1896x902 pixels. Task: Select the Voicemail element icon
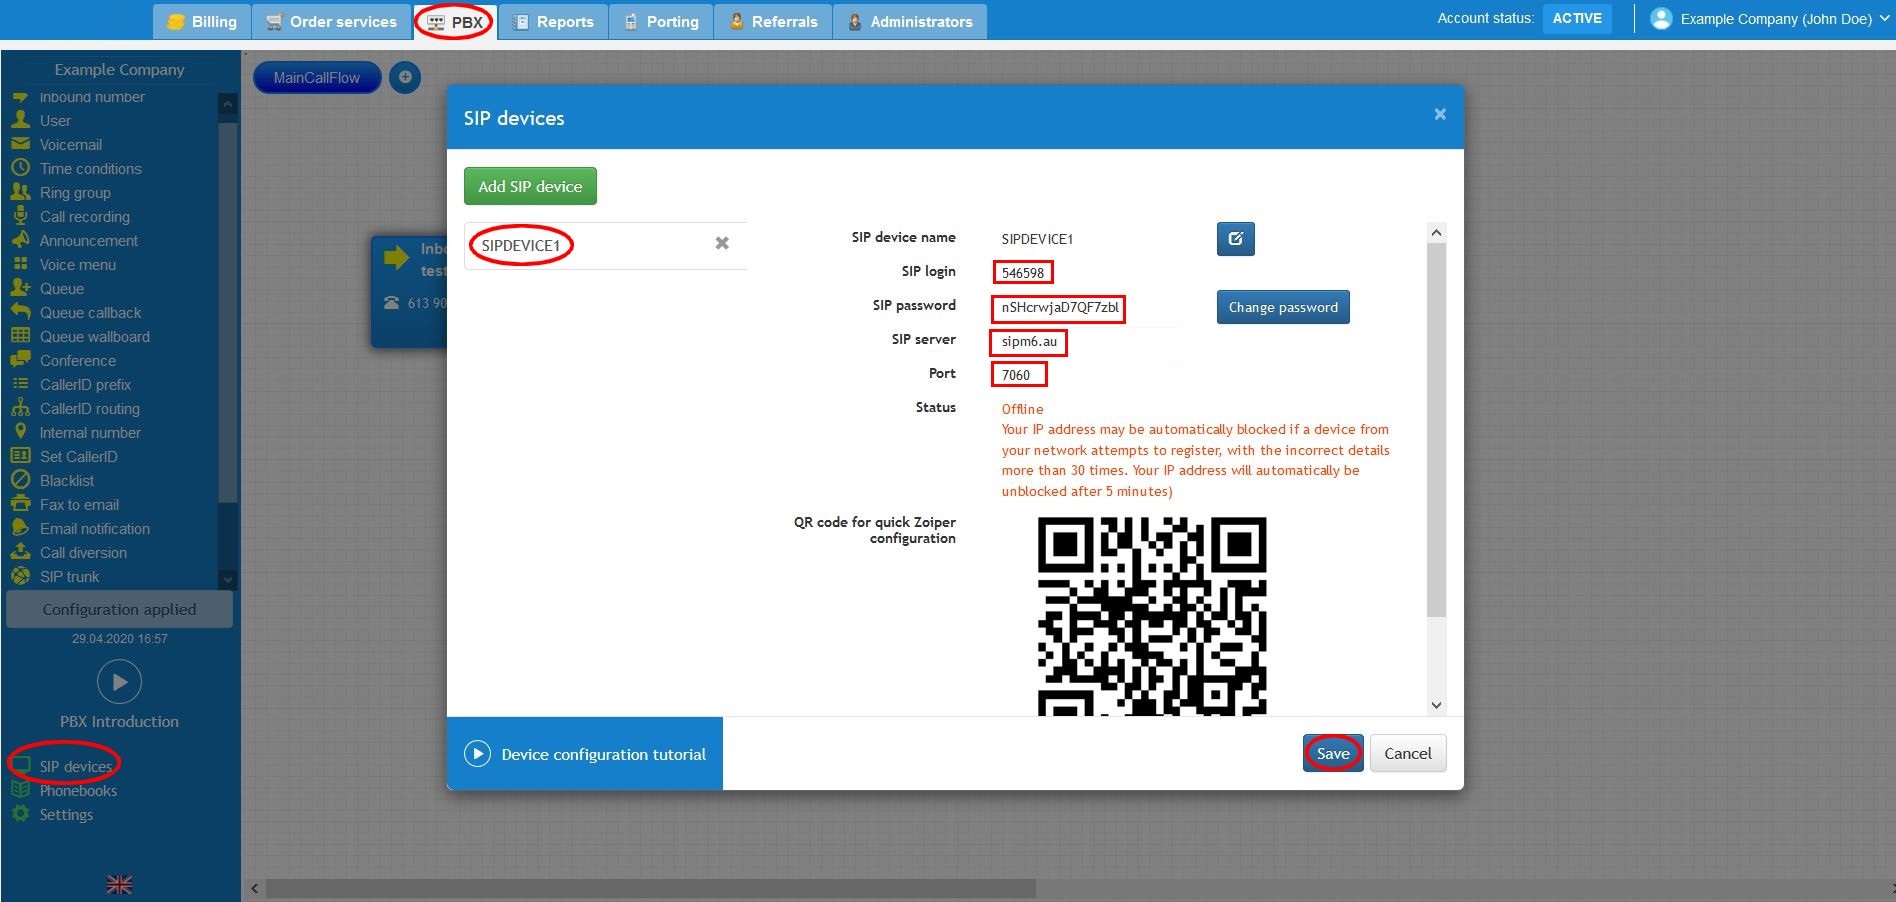(x=20, y=144)
